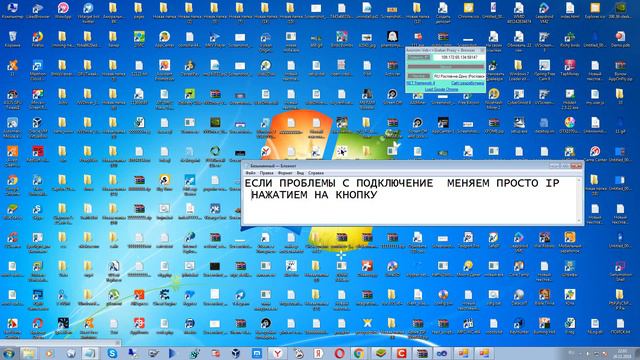Viewport: 640px width, 360px height.
Task: Click the Windows Start orb
Action: tap(9, 353)
